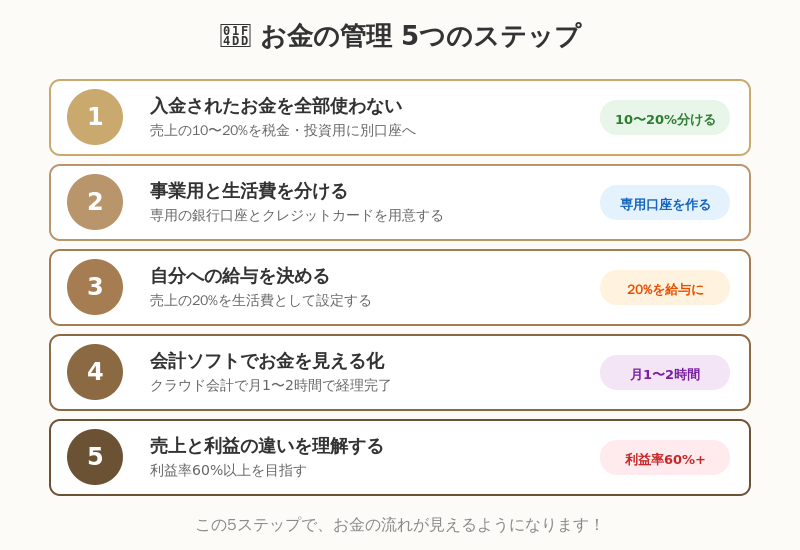The height and width of the screenshot is (550, 800).
Task: Click the step 1 number circle
Action: pos(95,117)
